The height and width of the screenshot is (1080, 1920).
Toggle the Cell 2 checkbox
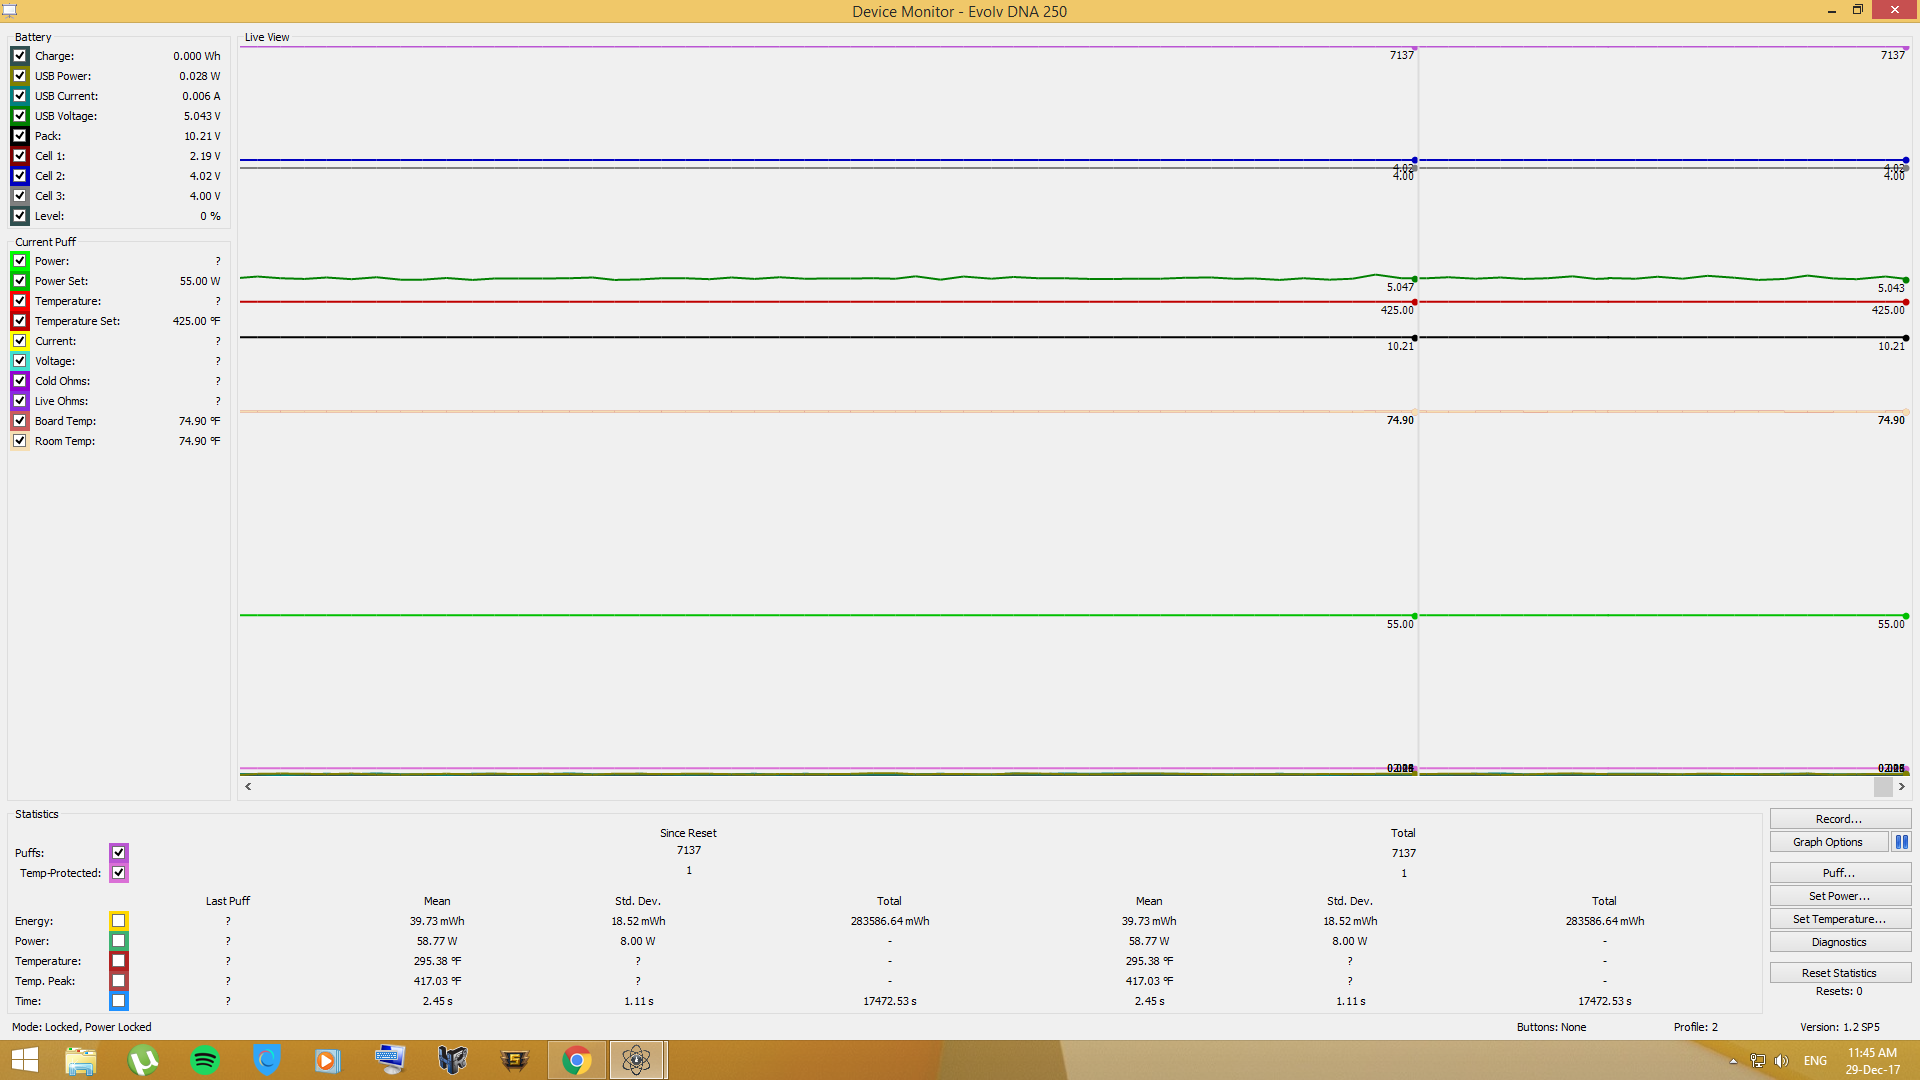pos(20,176)
